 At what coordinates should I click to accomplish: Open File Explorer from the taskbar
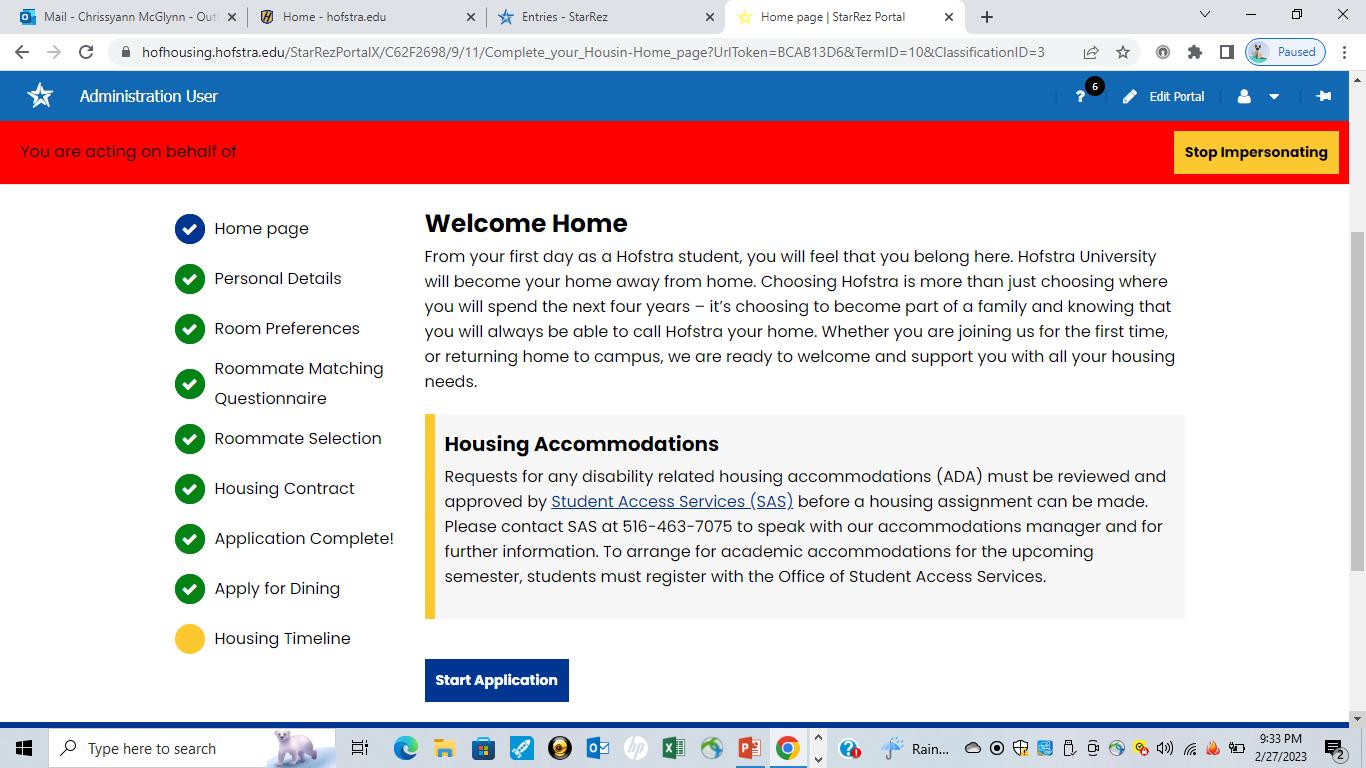(444, 748)
